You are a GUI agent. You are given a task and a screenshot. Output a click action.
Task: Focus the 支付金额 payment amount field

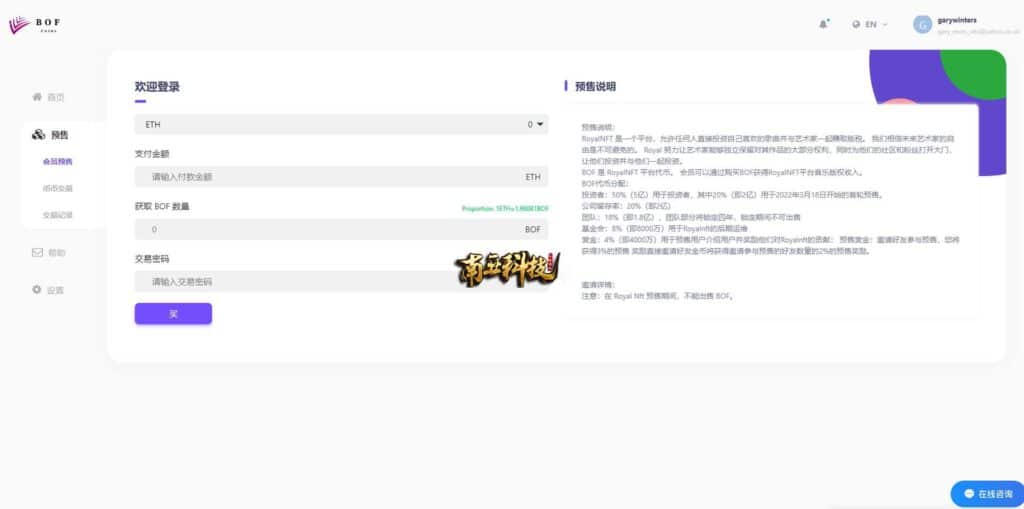point(342,176)
